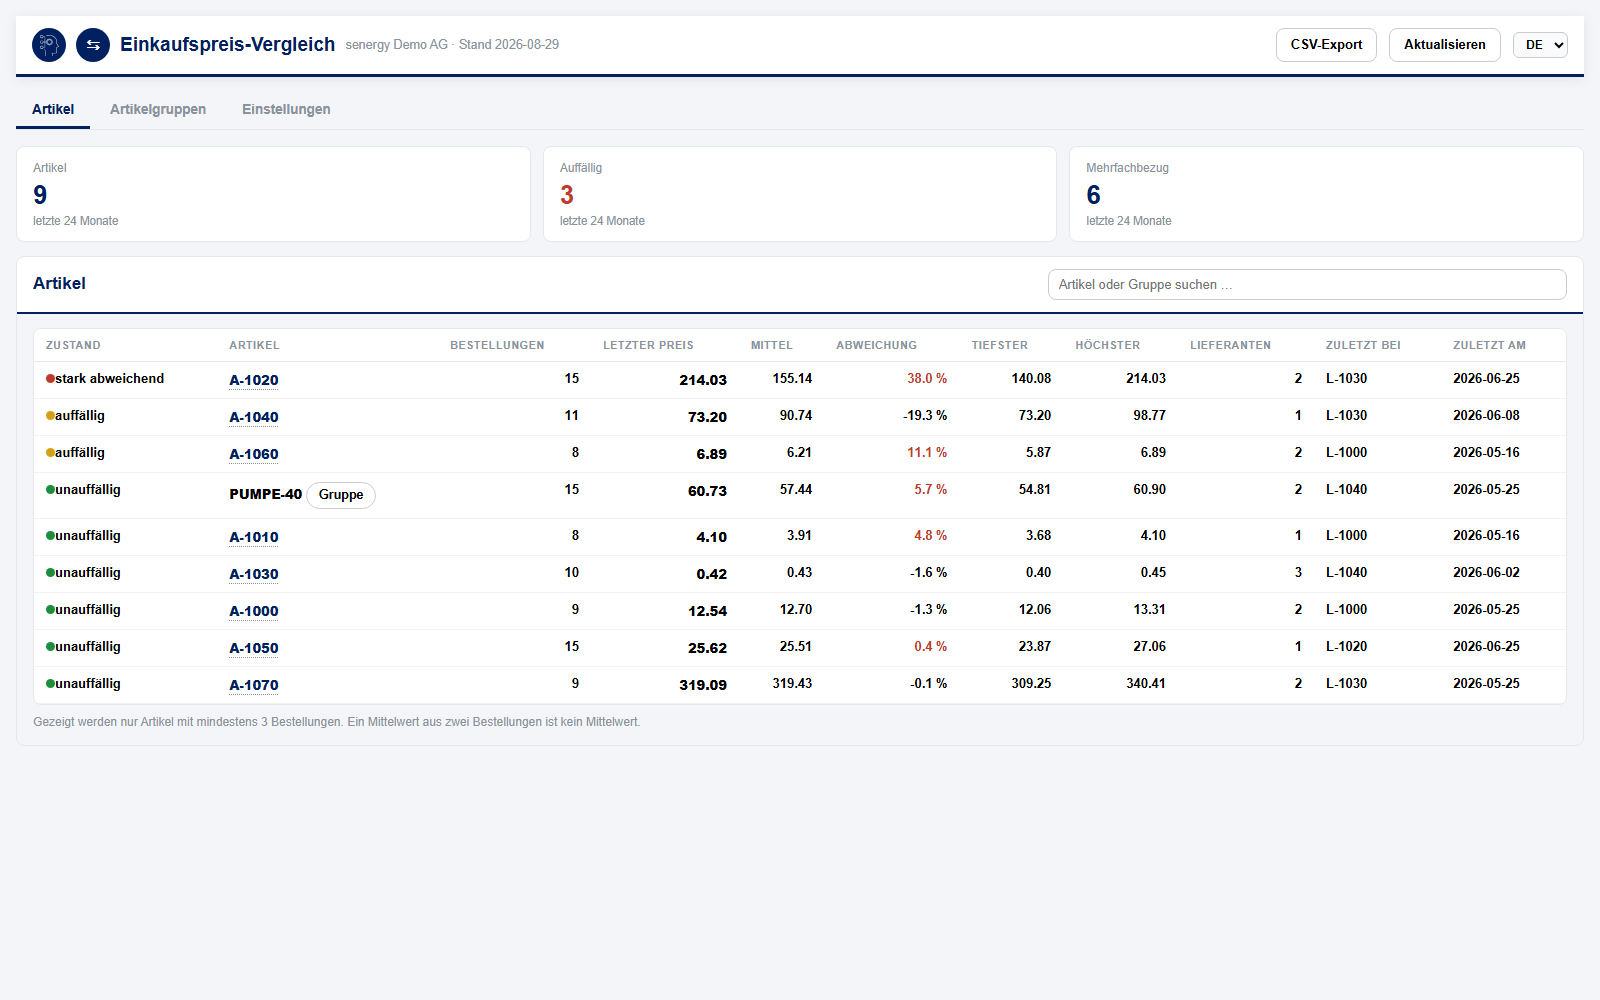Open the Artikelgruppen tab
Screen dimensions: 1600x1000
click(158, 109)
